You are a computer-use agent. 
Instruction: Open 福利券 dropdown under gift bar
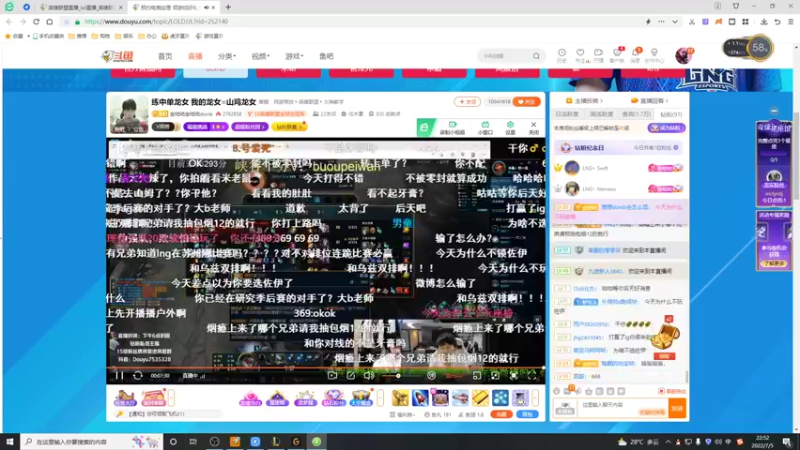[x=403, y=415]
